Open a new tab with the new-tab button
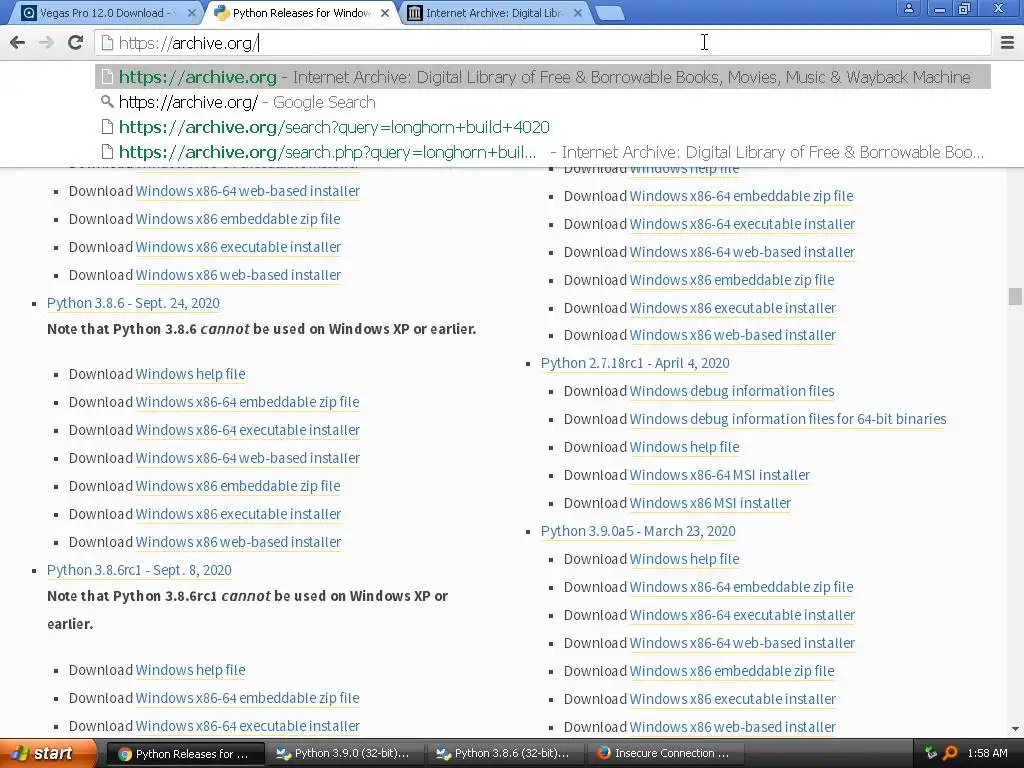 click(x=610, y=13)
